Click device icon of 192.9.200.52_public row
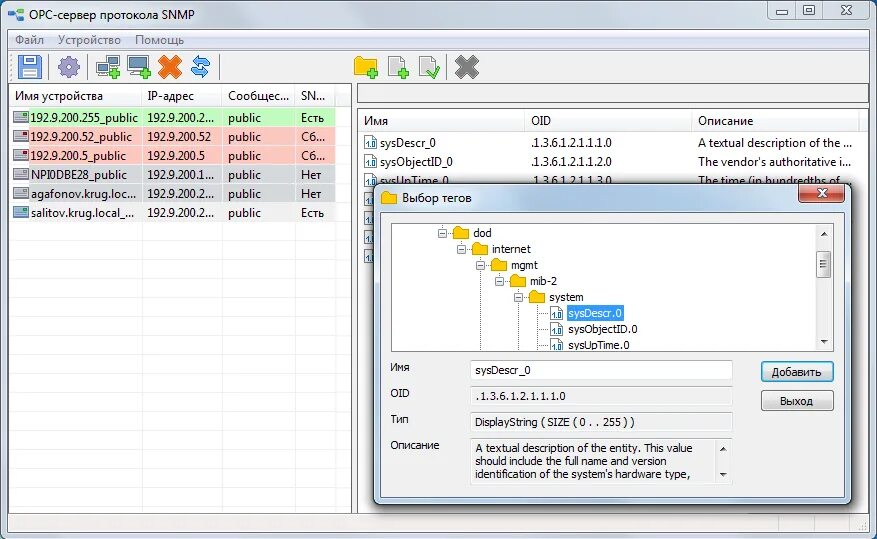 21,136
